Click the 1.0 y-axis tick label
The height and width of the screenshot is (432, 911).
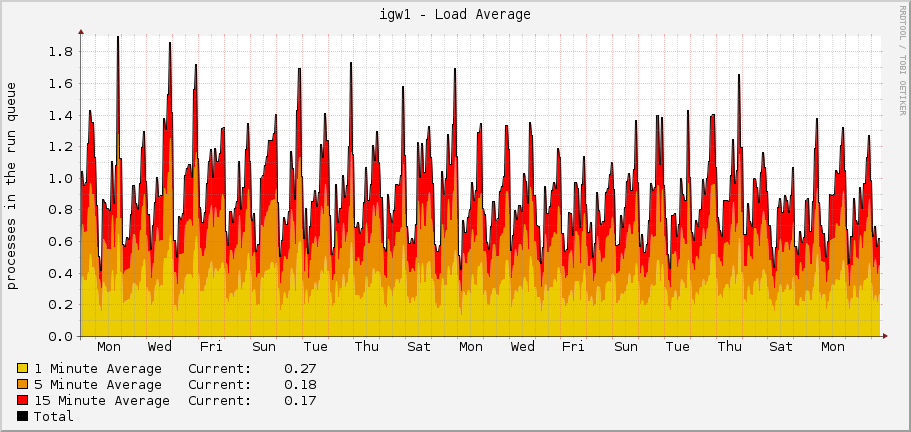tap(61, 178)
